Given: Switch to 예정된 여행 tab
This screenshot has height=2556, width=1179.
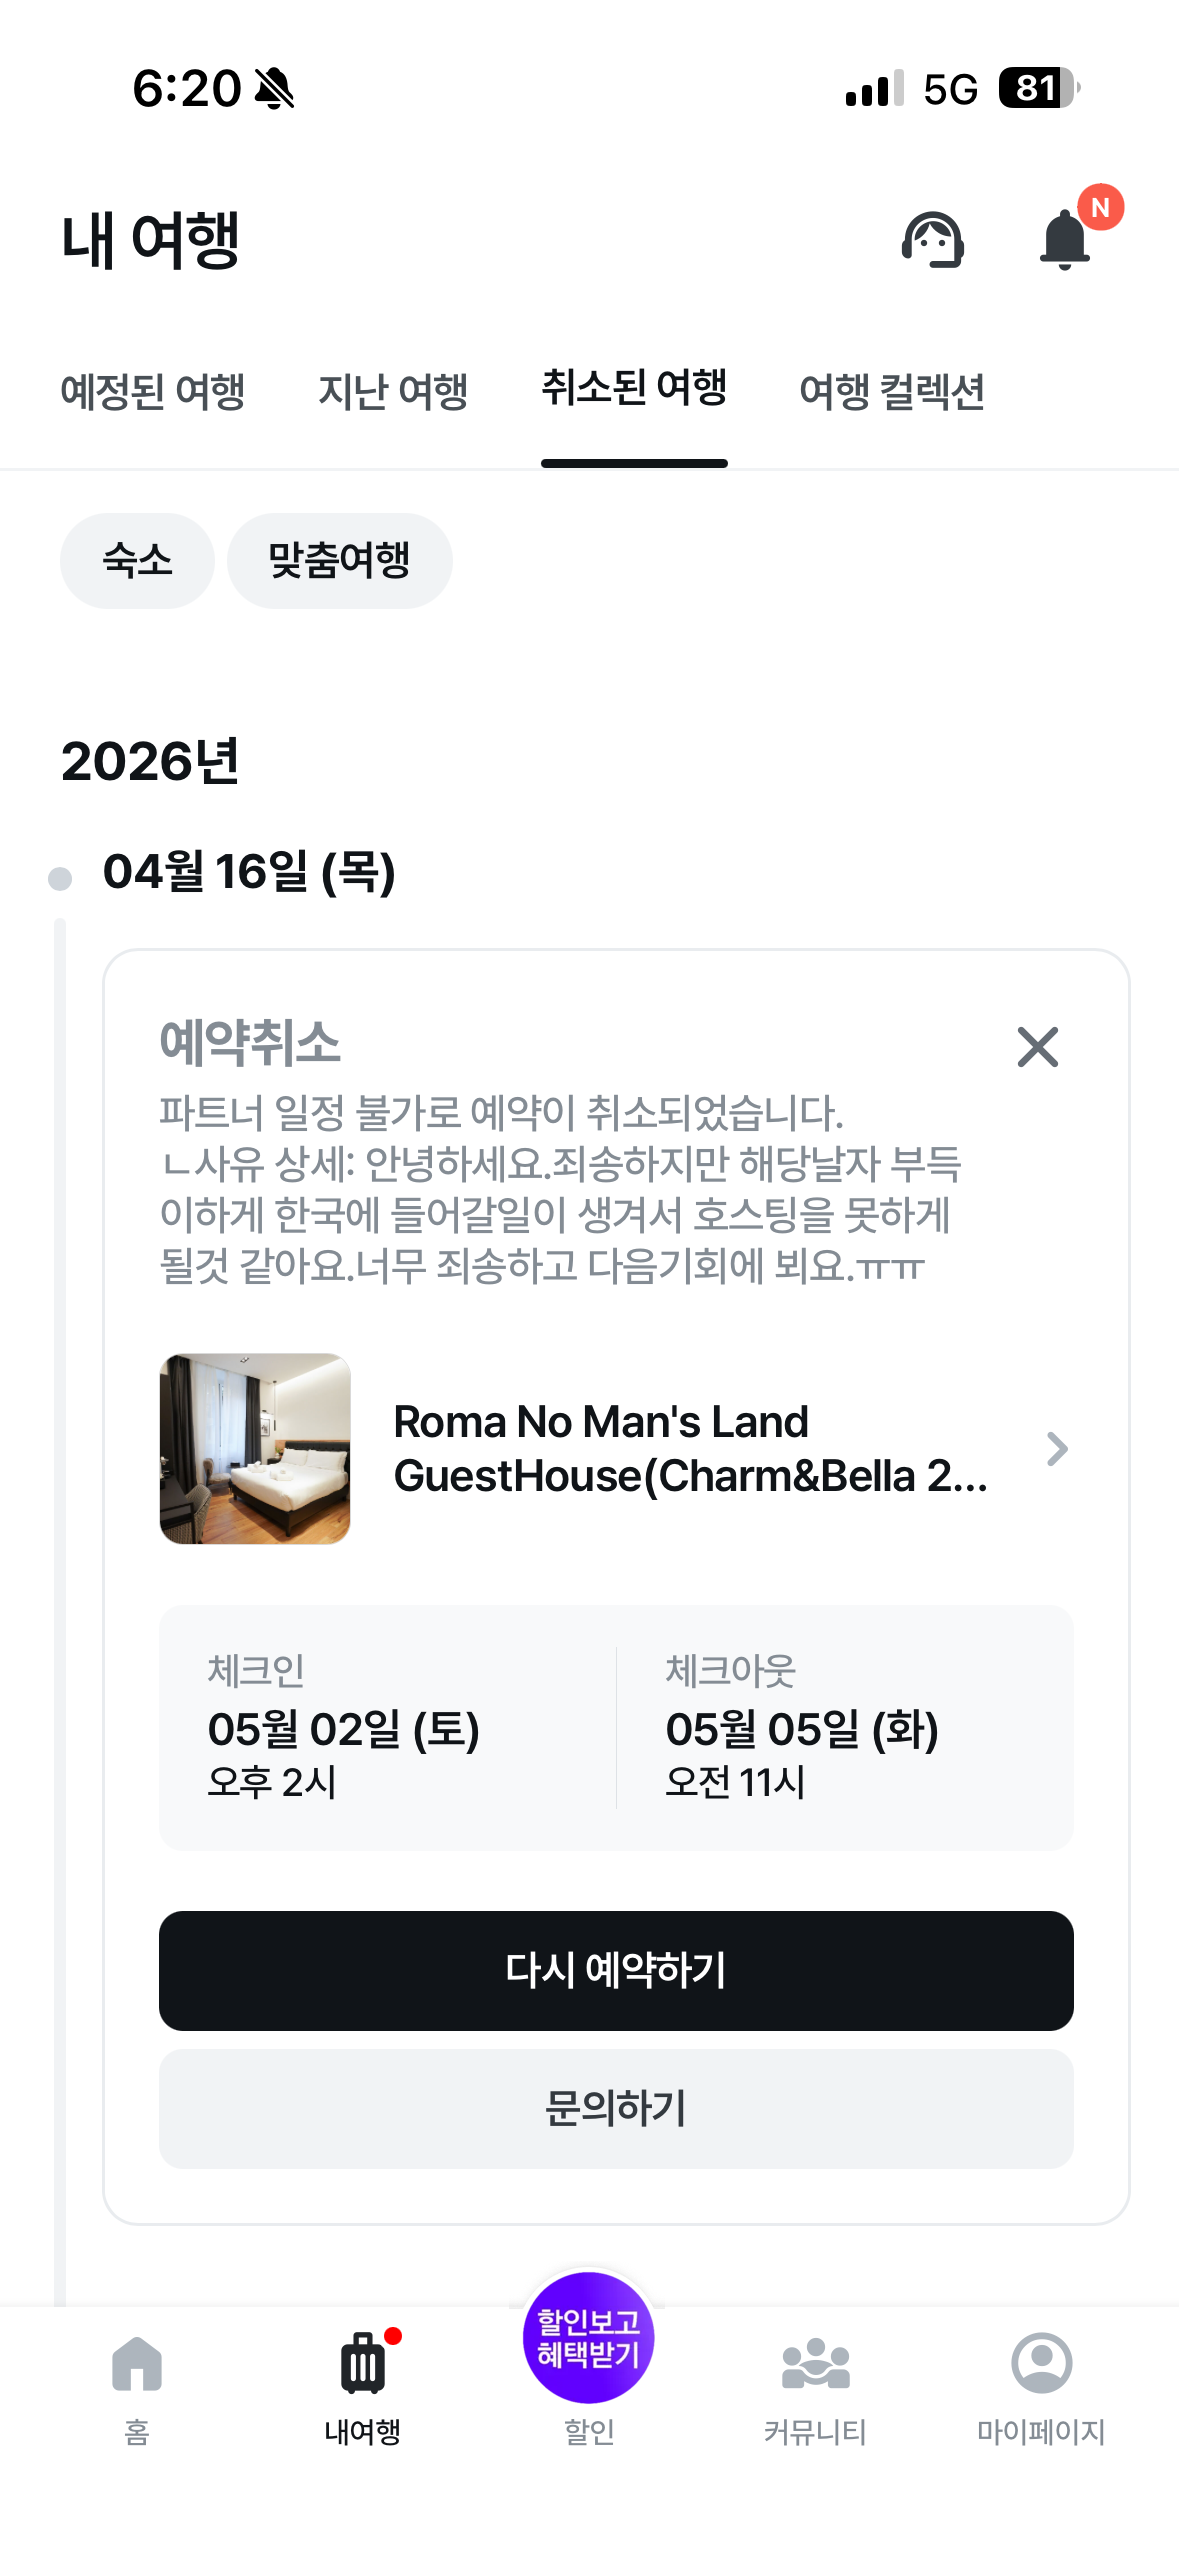Looking at the screenshot, I should 153,391.
